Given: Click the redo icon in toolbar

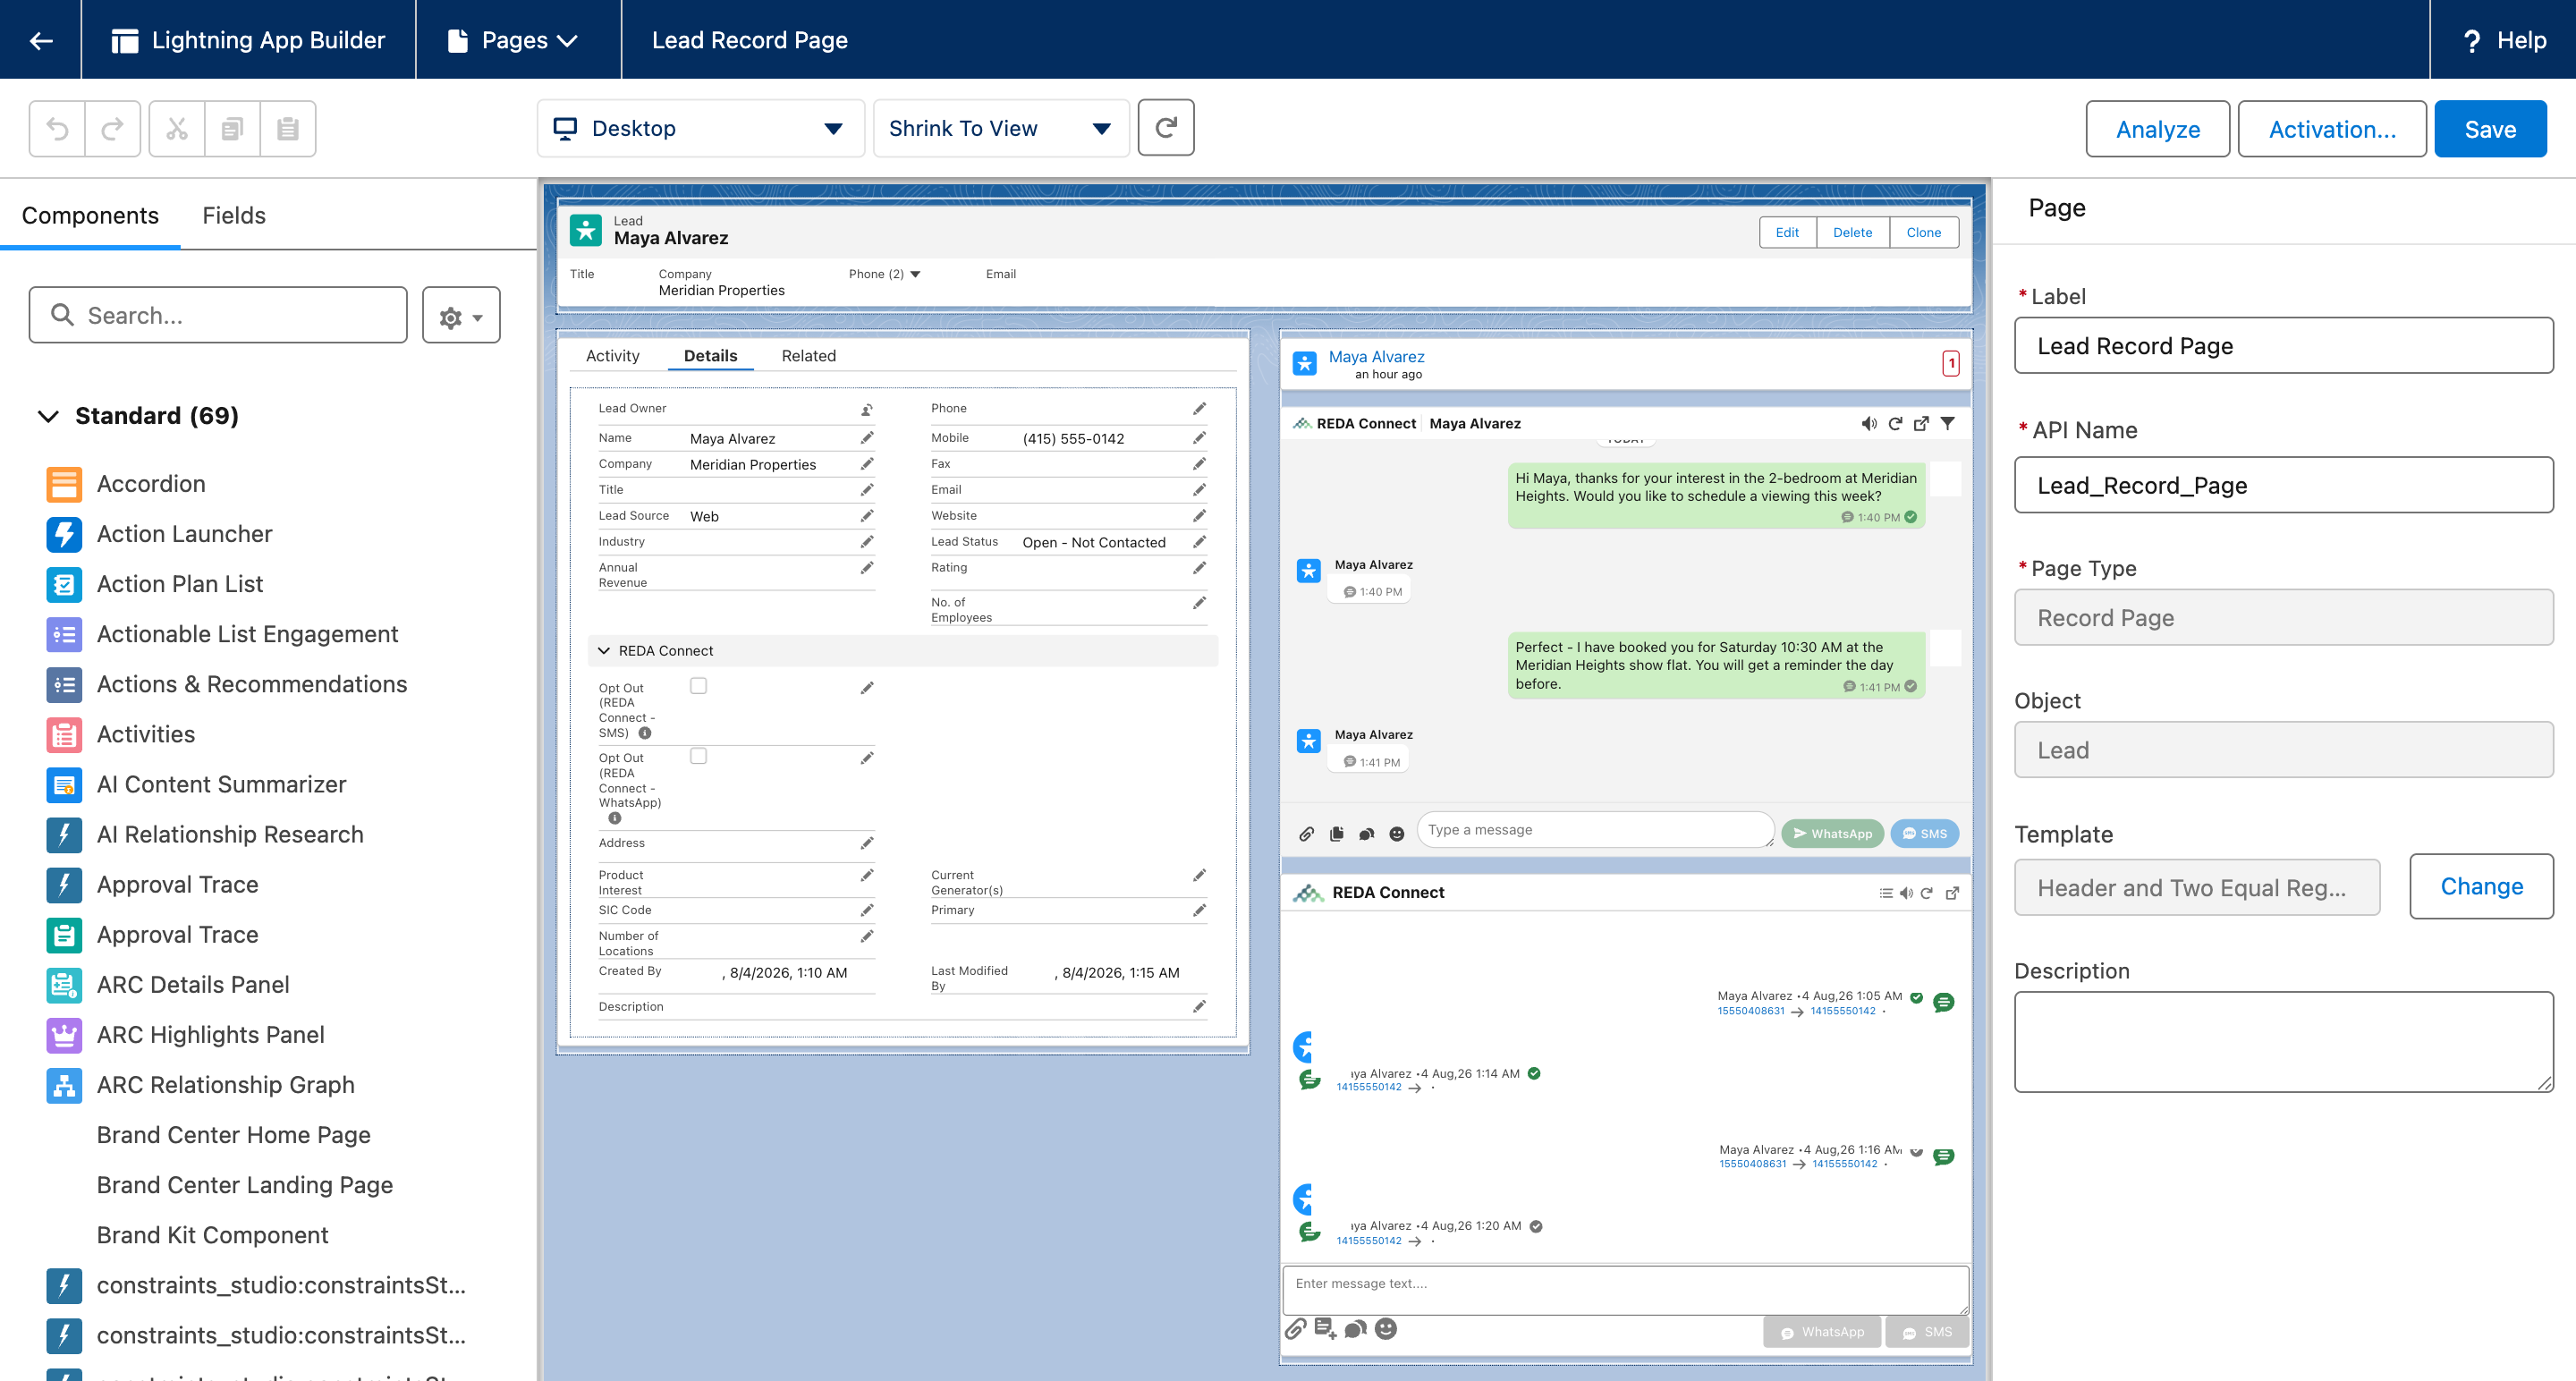Looking at the screenshot, I should point(112,128).
